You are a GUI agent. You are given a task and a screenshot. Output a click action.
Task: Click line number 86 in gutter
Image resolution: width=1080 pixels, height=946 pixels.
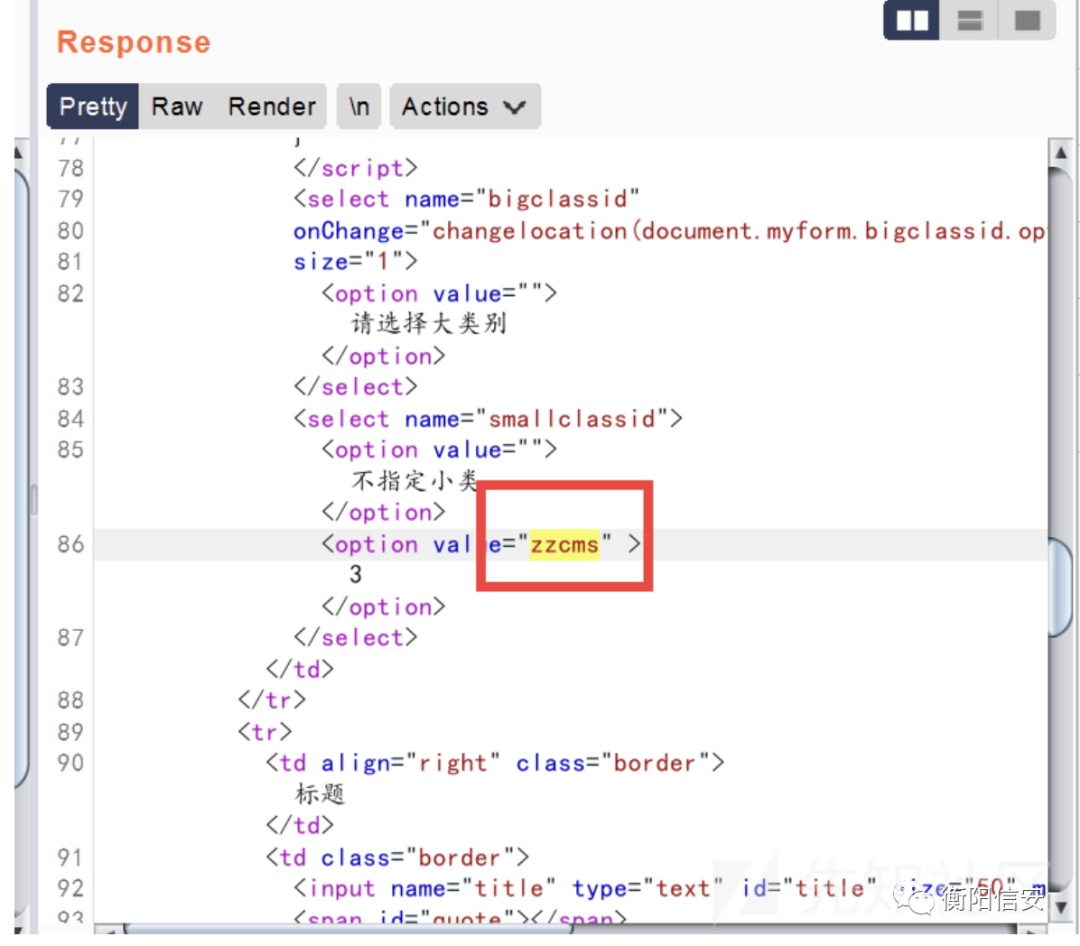[x=70, y=544]
